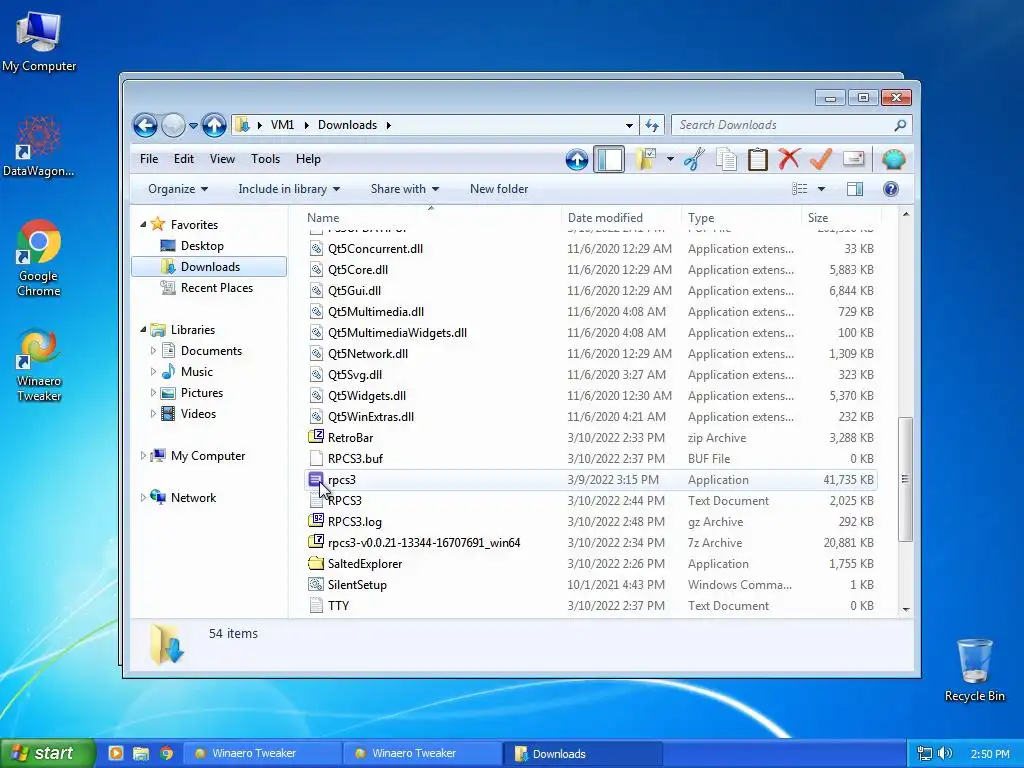Click the Back navigation arrow

pyautogui.click(x=145, y=125)
